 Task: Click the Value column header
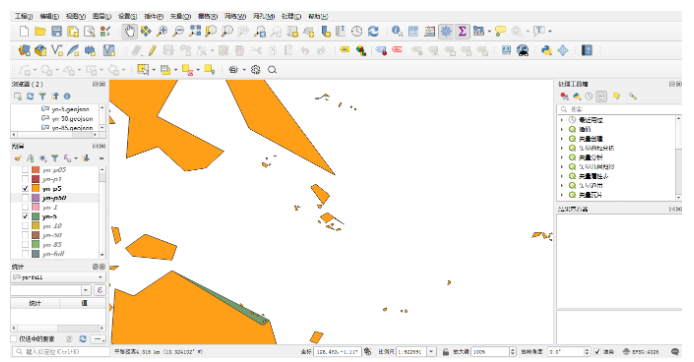tap(84, 303)
